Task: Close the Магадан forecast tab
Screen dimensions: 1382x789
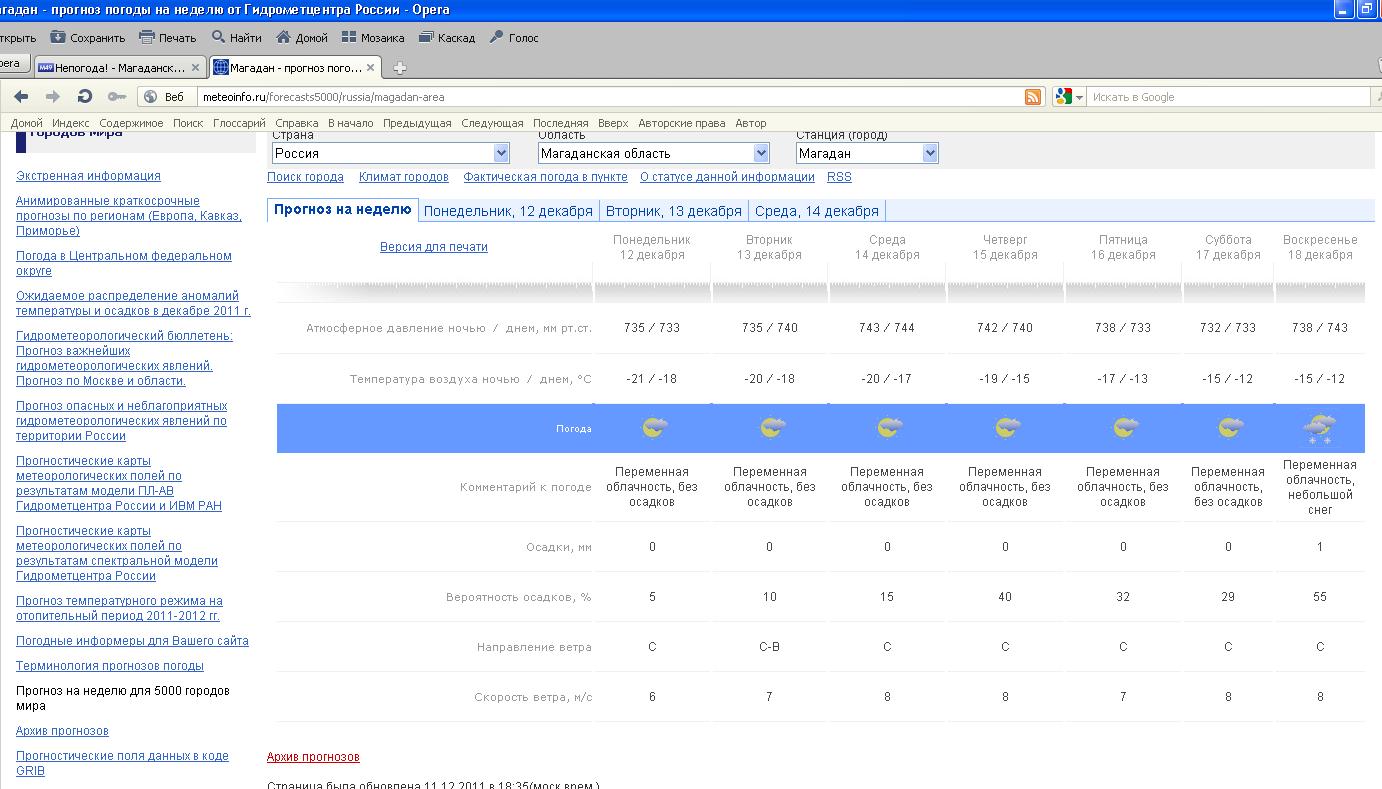Action: [x=371, y=68]
